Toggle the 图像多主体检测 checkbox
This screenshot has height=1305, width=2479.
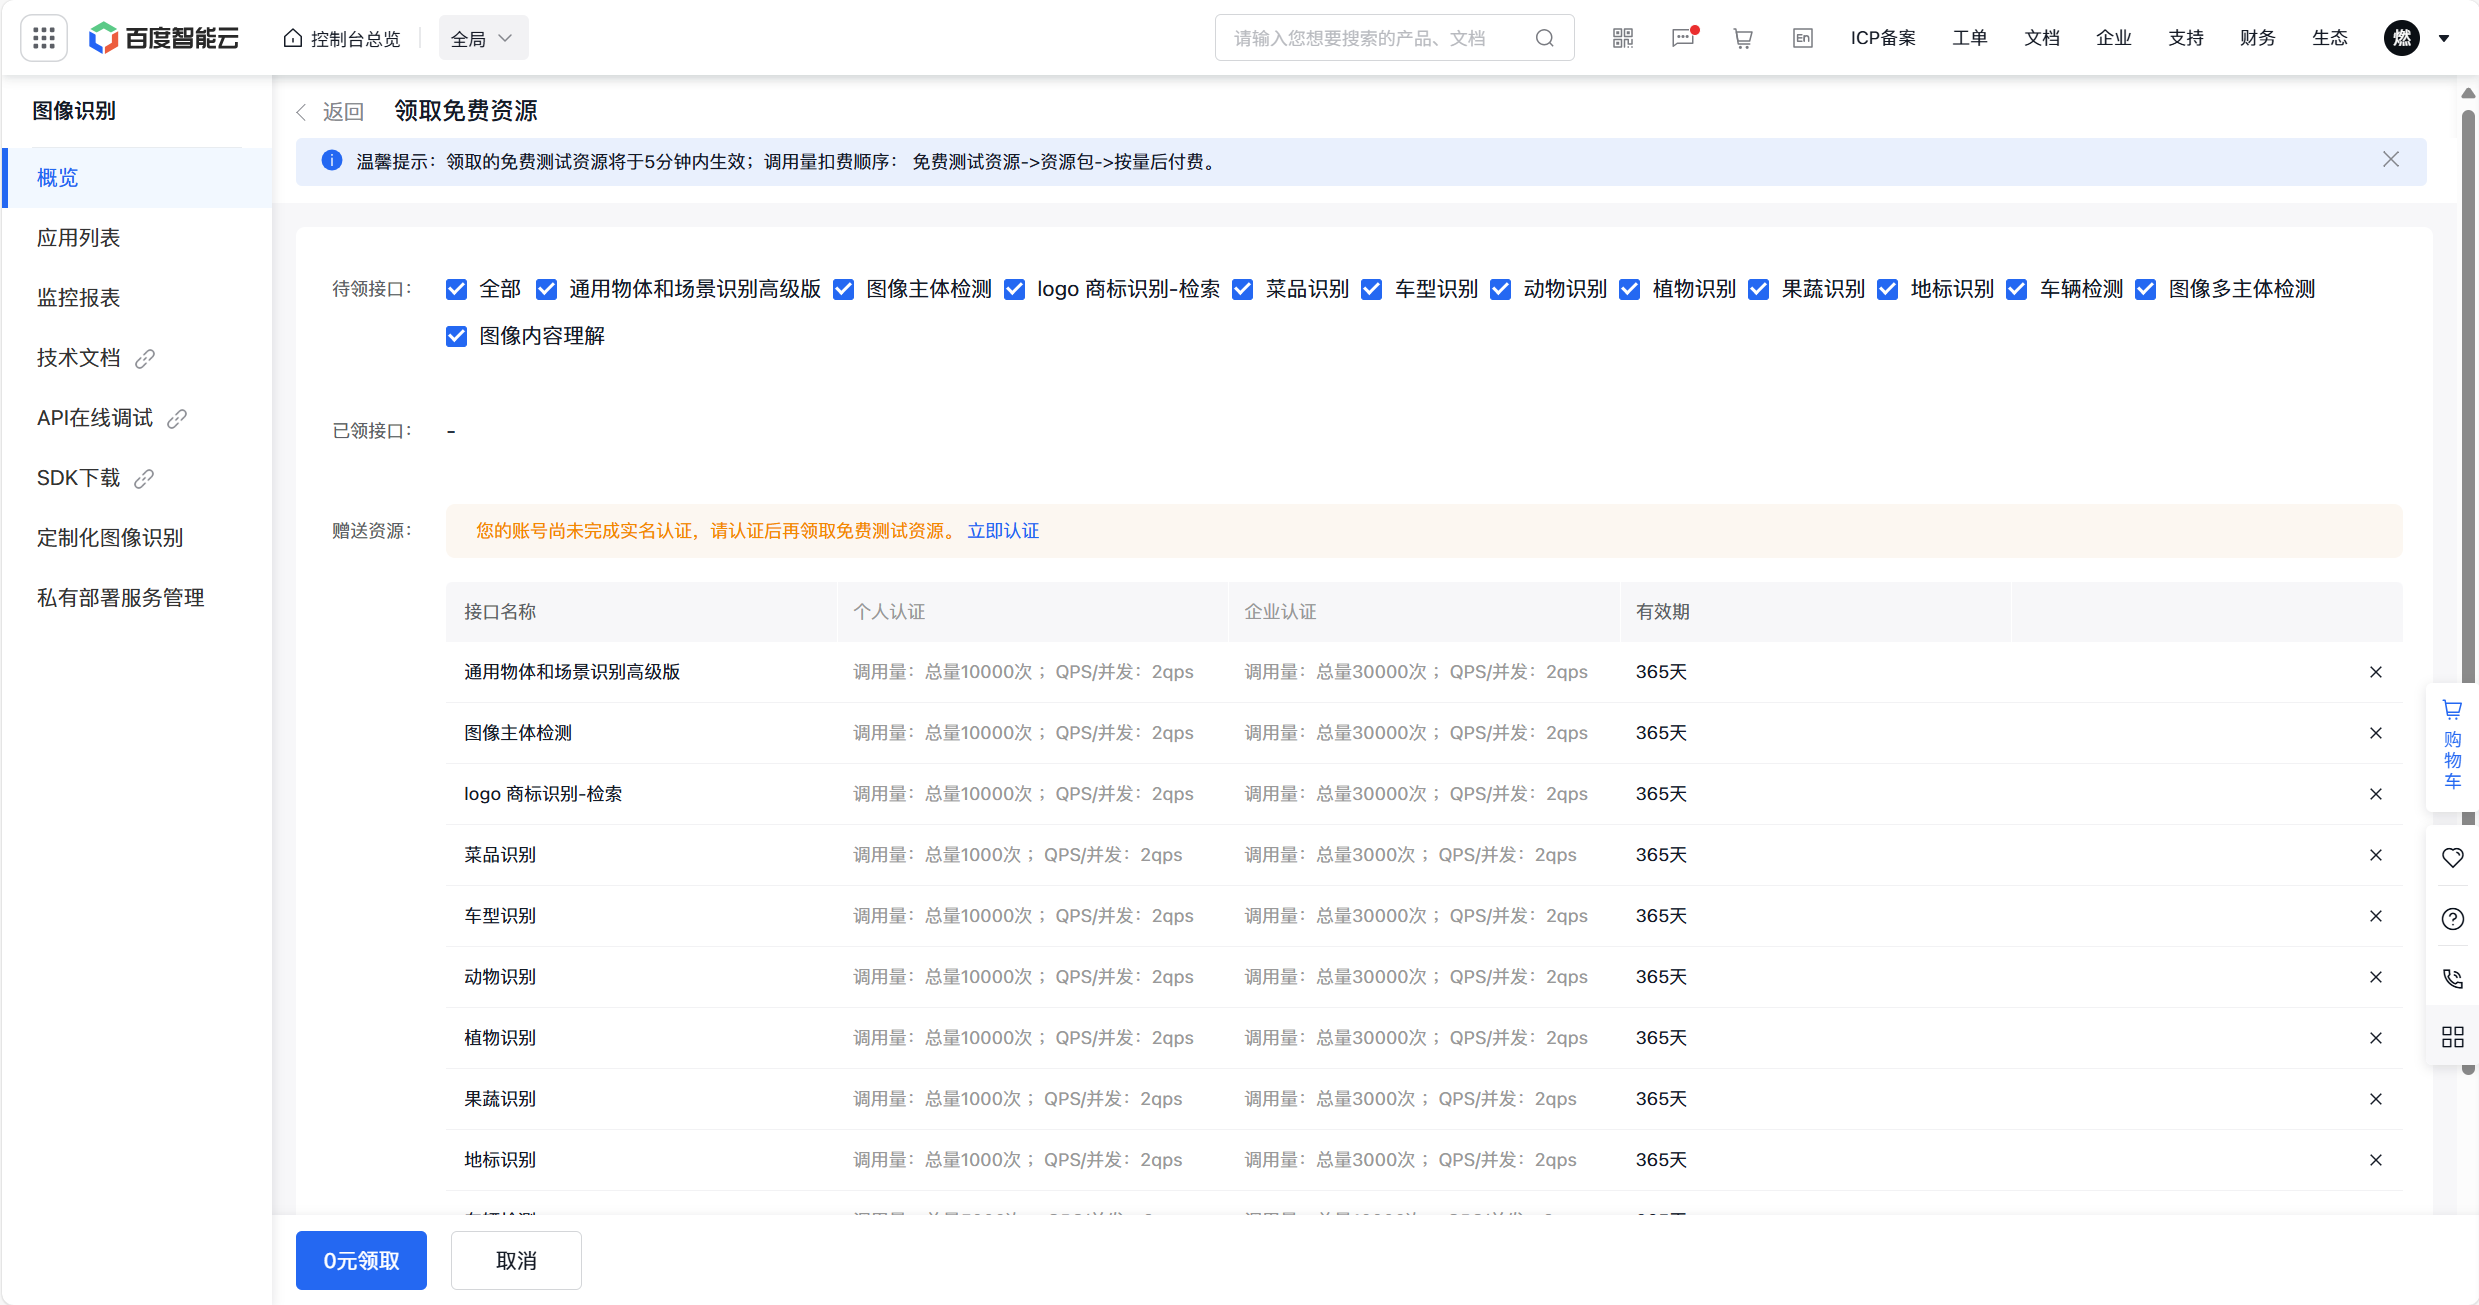(2145, 289)
